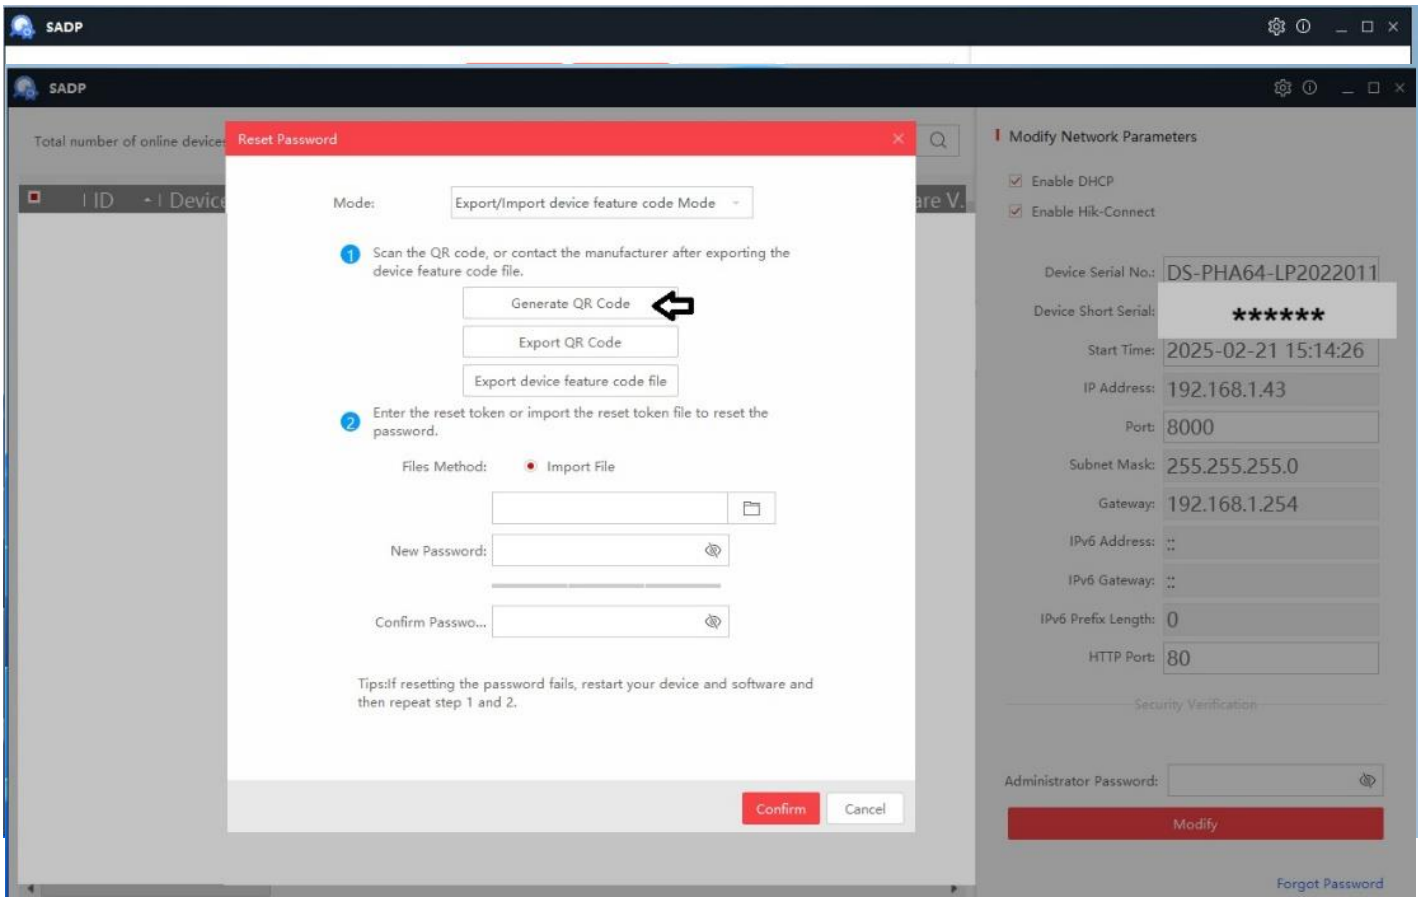Click the import file path field

[610, 508]
